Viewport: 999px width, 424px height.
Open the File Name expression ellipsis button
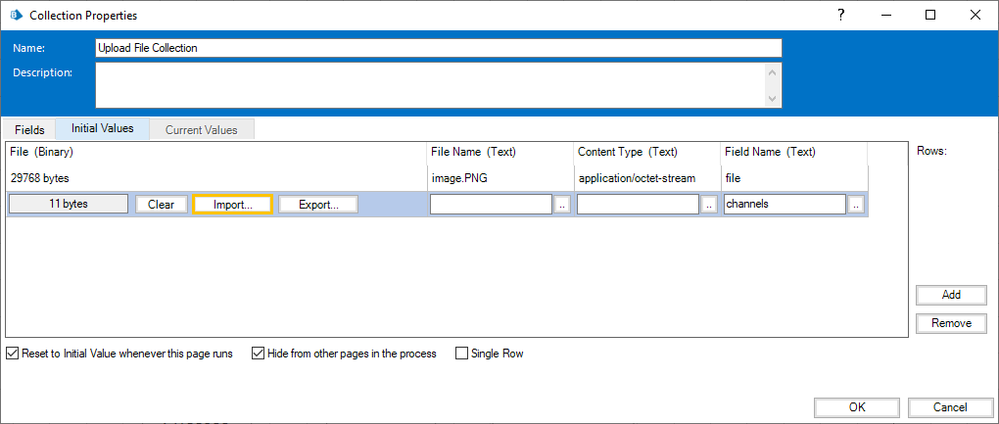pyautogui.click(x=561, y=204)
